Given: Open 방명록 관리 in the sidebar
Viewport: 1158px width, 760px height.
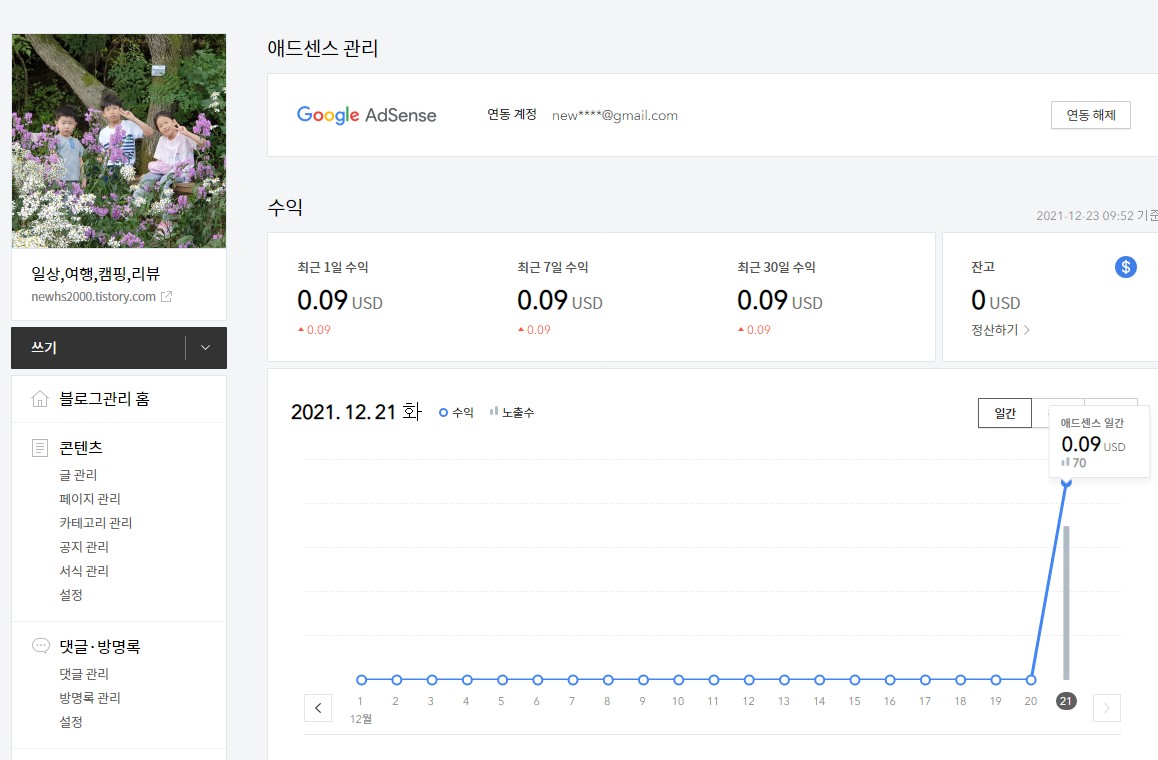Looking at the screenshot, I should (x=89, y=697).
